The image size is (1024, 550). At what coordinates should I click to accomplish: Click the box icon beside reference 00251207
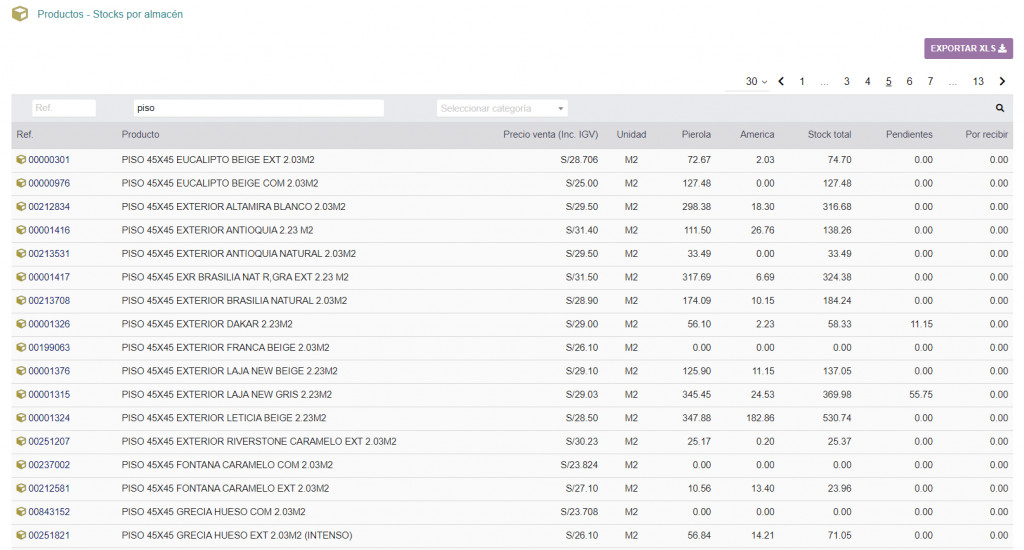click(20, 441)
